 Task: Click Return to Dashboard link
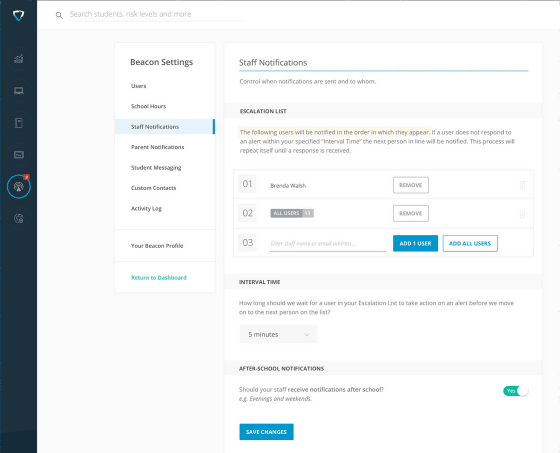[x=159, y=278]
